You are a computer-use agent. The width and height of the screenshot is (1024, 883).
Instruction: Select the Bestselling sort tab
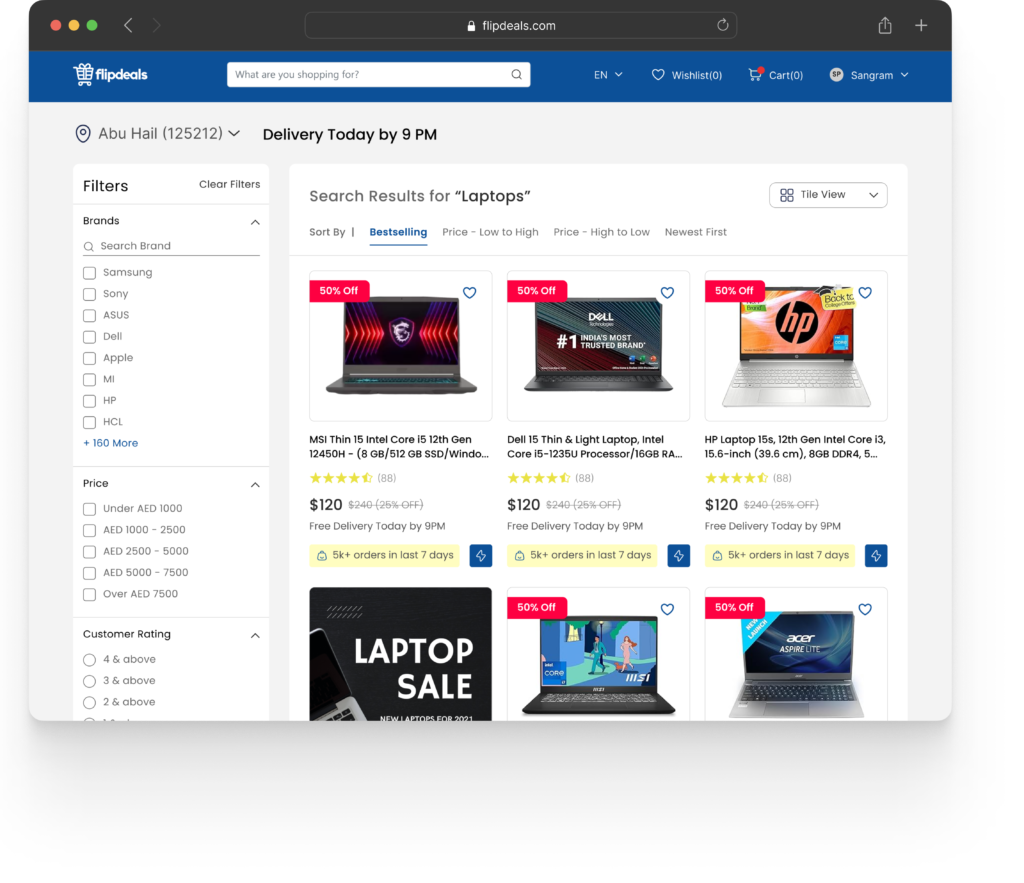pyautogui.click(x=398, y=233)
